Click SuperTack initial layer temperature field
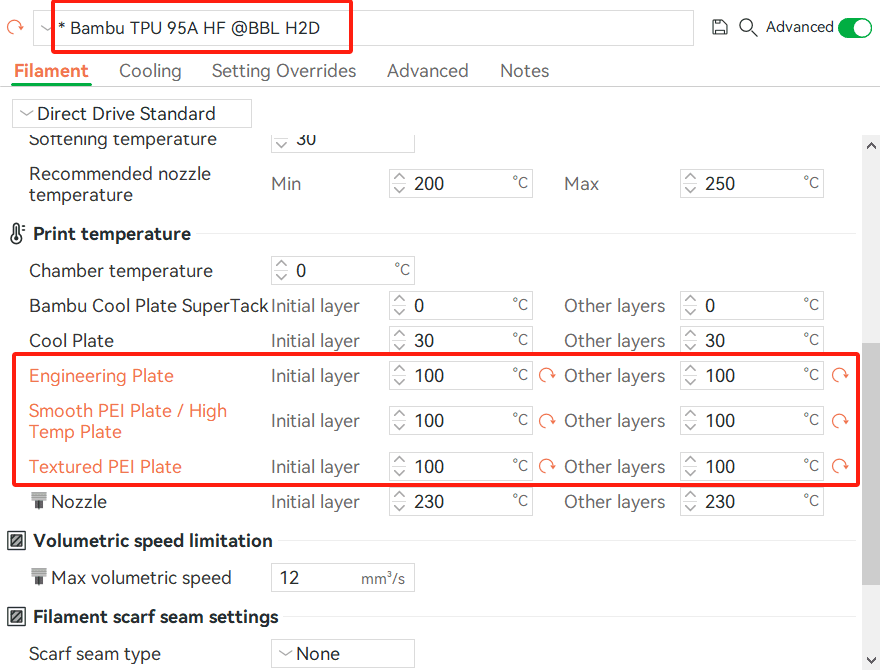Image resolution: width=880 pixels, height=670 pixels. [x=461, y=305]
